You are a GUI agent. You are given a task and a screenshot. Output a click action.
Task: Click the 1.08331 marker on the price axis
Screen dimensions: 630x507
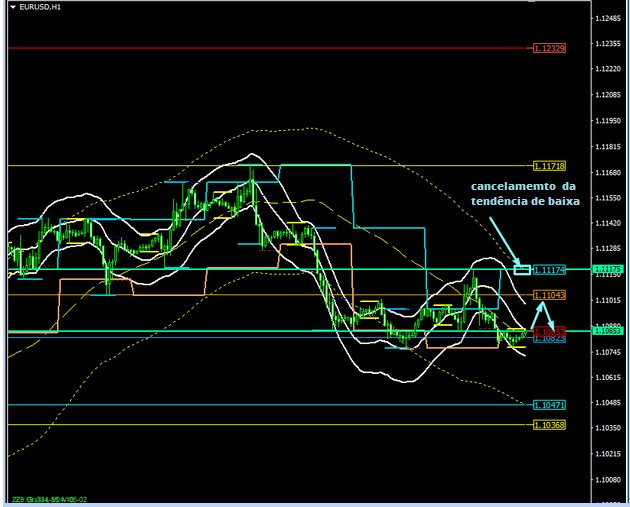pos(607,331)
